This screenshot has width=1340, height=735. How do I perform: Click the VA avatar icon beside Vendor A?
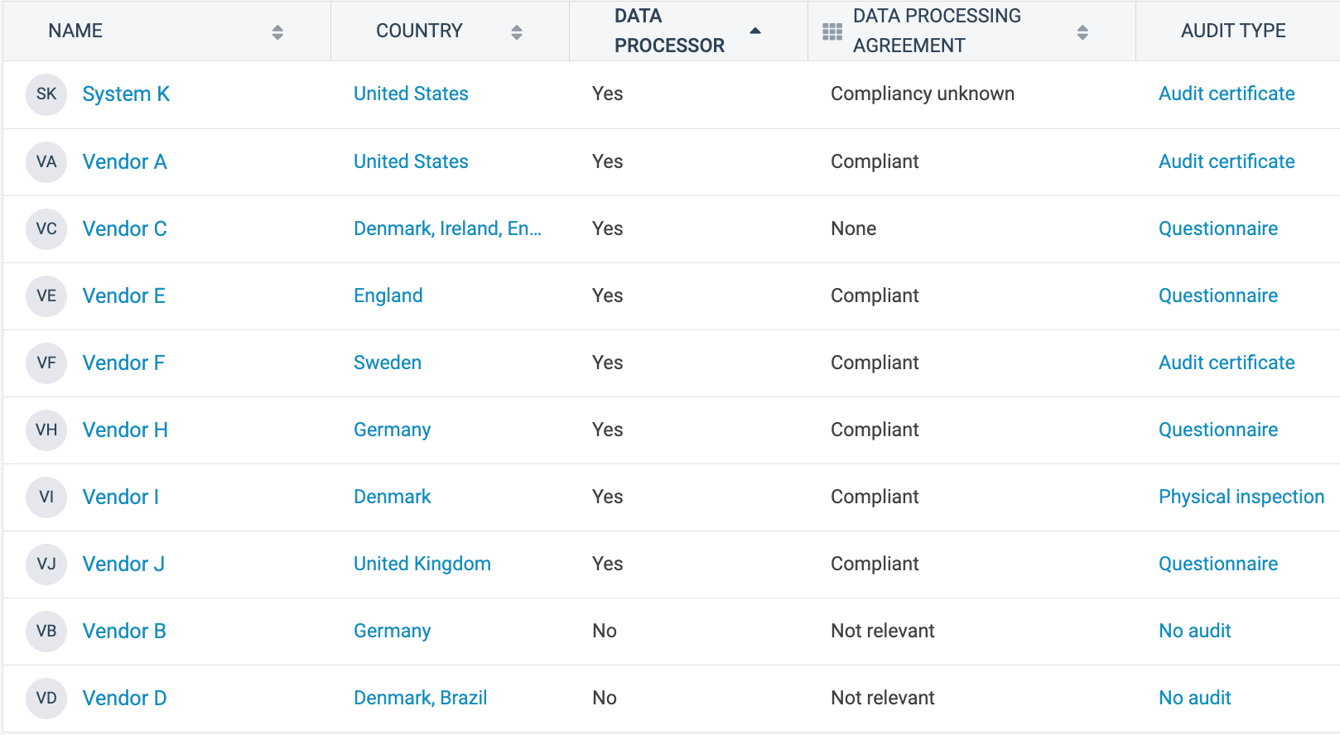point(46,161)
